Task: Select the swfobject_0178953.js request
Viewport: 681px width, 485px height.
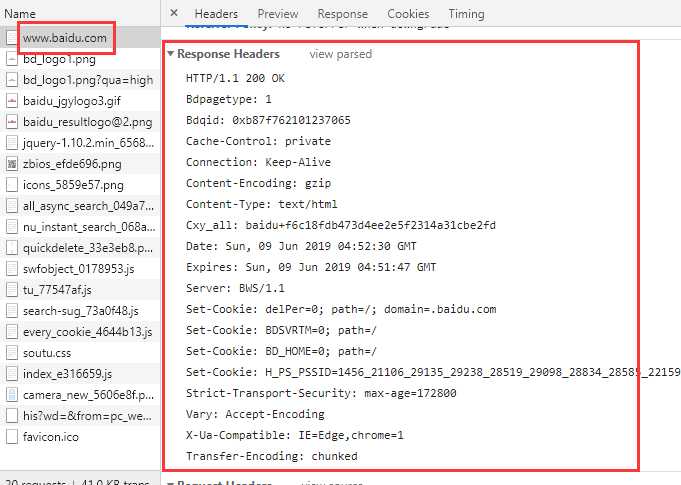Action: pos(78,269)
